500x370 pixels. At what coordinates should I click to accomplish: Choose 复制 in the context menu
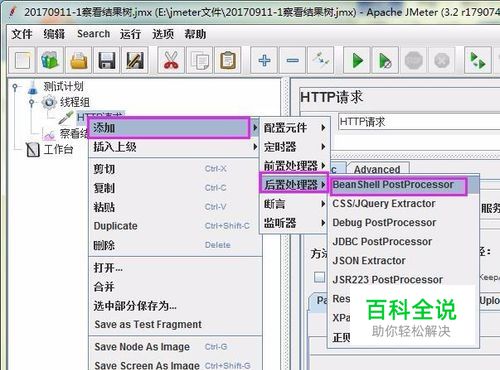[175, 188]
